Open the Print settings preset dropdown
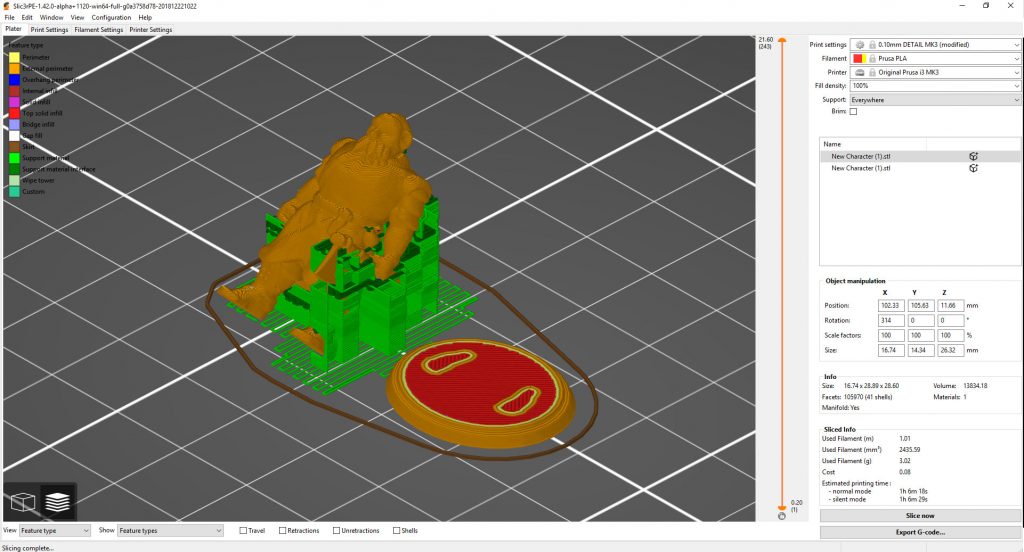The image size is (1024, 552). coord(935,44)
